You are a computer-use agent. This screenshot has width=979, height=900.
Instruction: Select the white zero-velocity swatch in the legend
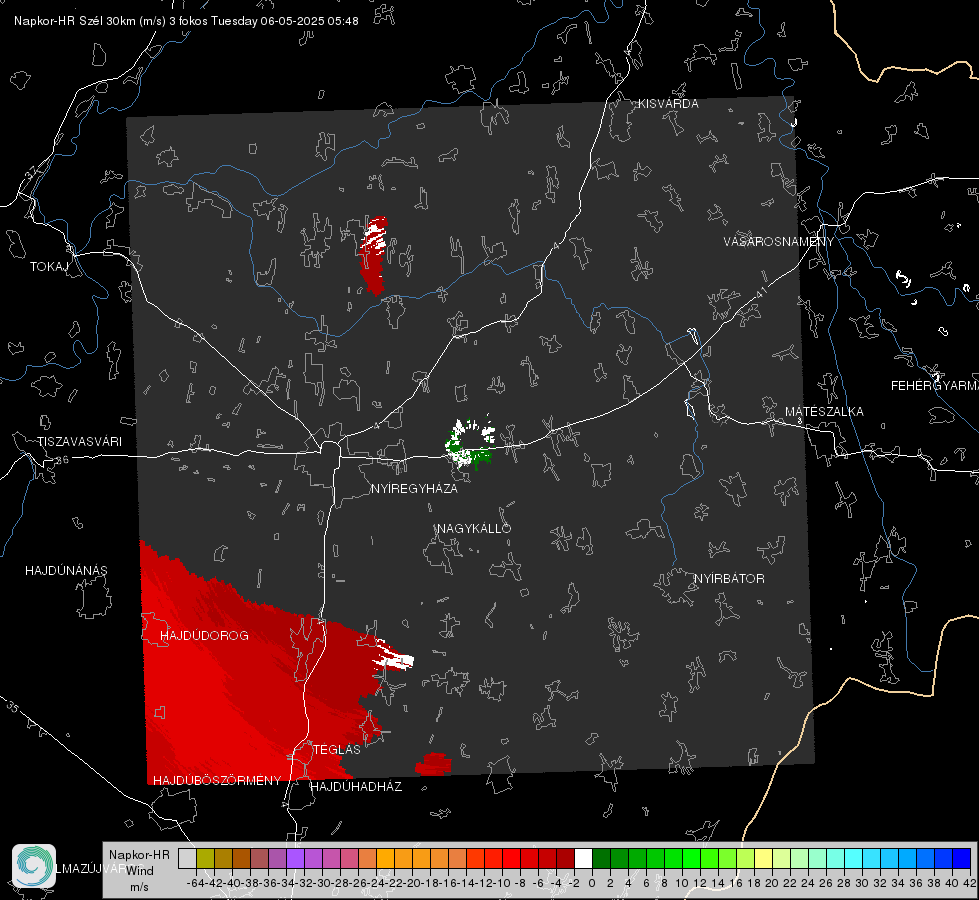583,858
